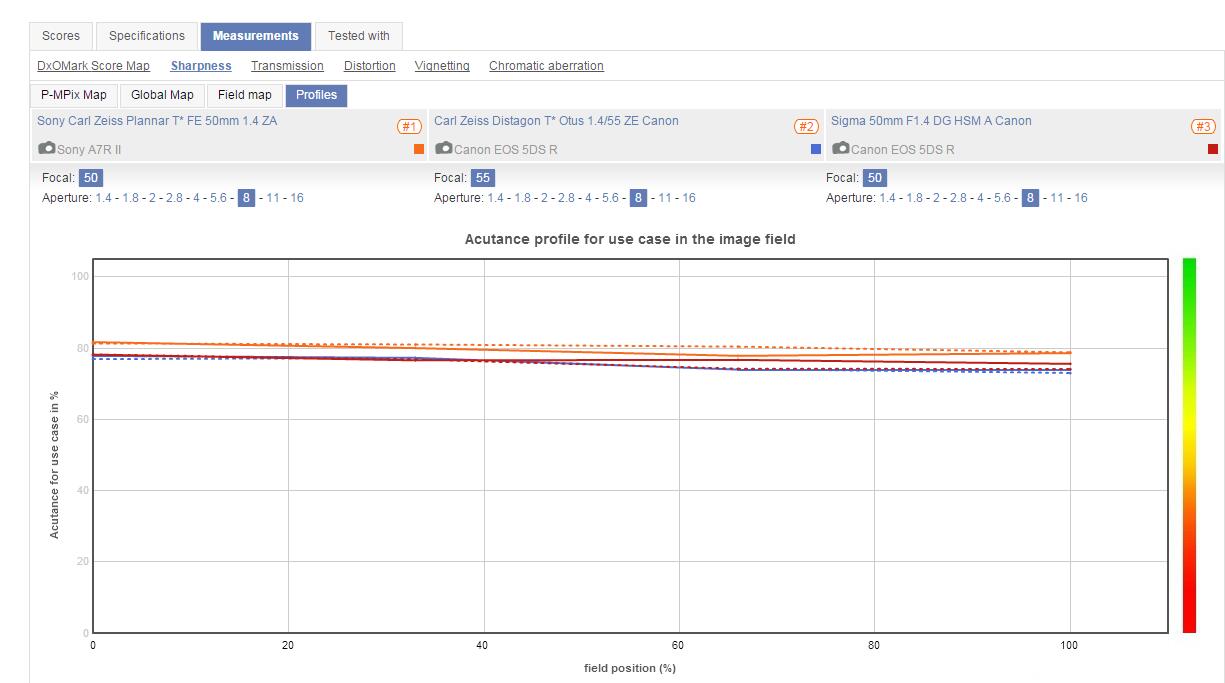The height and width of the screenshot is (683, 1225).
Task: Click the field position (%) axis label
Action: 630,668
